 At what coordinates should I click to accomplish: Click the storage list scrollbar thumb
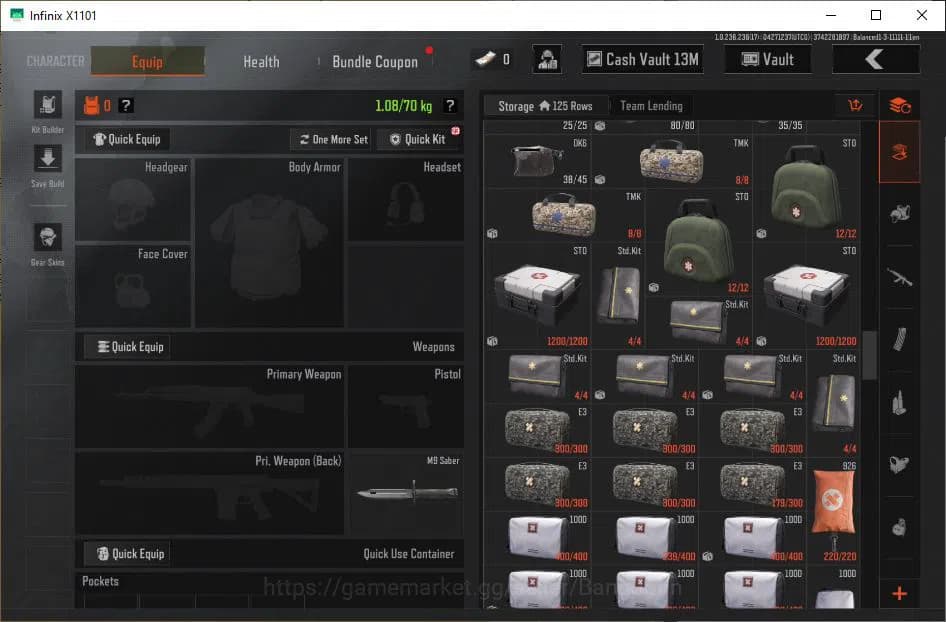869,355
